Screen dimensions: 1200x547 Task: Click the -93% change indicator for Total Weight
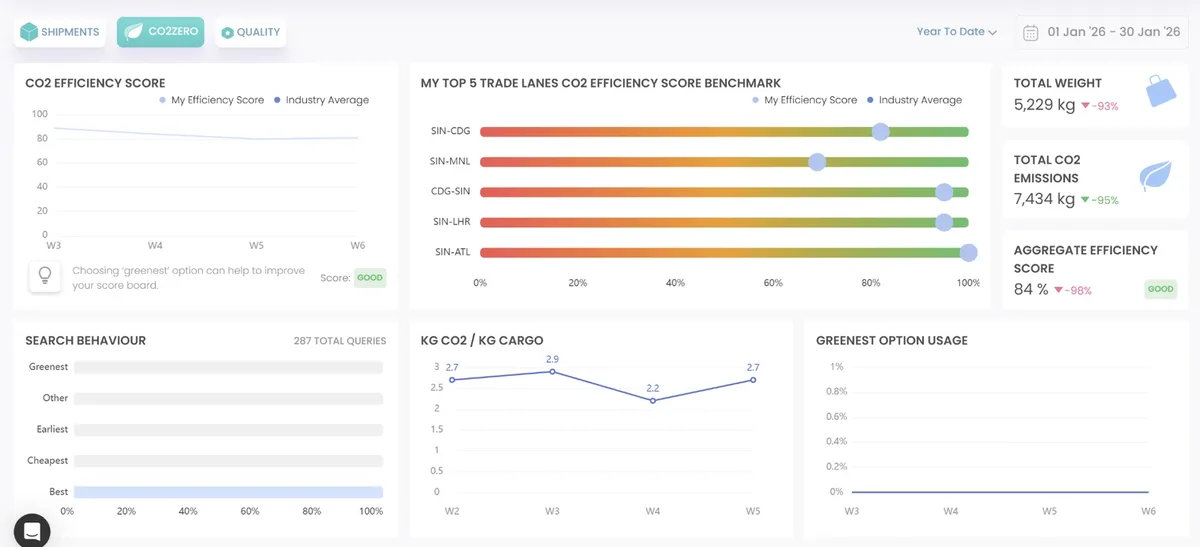pos(1099,105)
